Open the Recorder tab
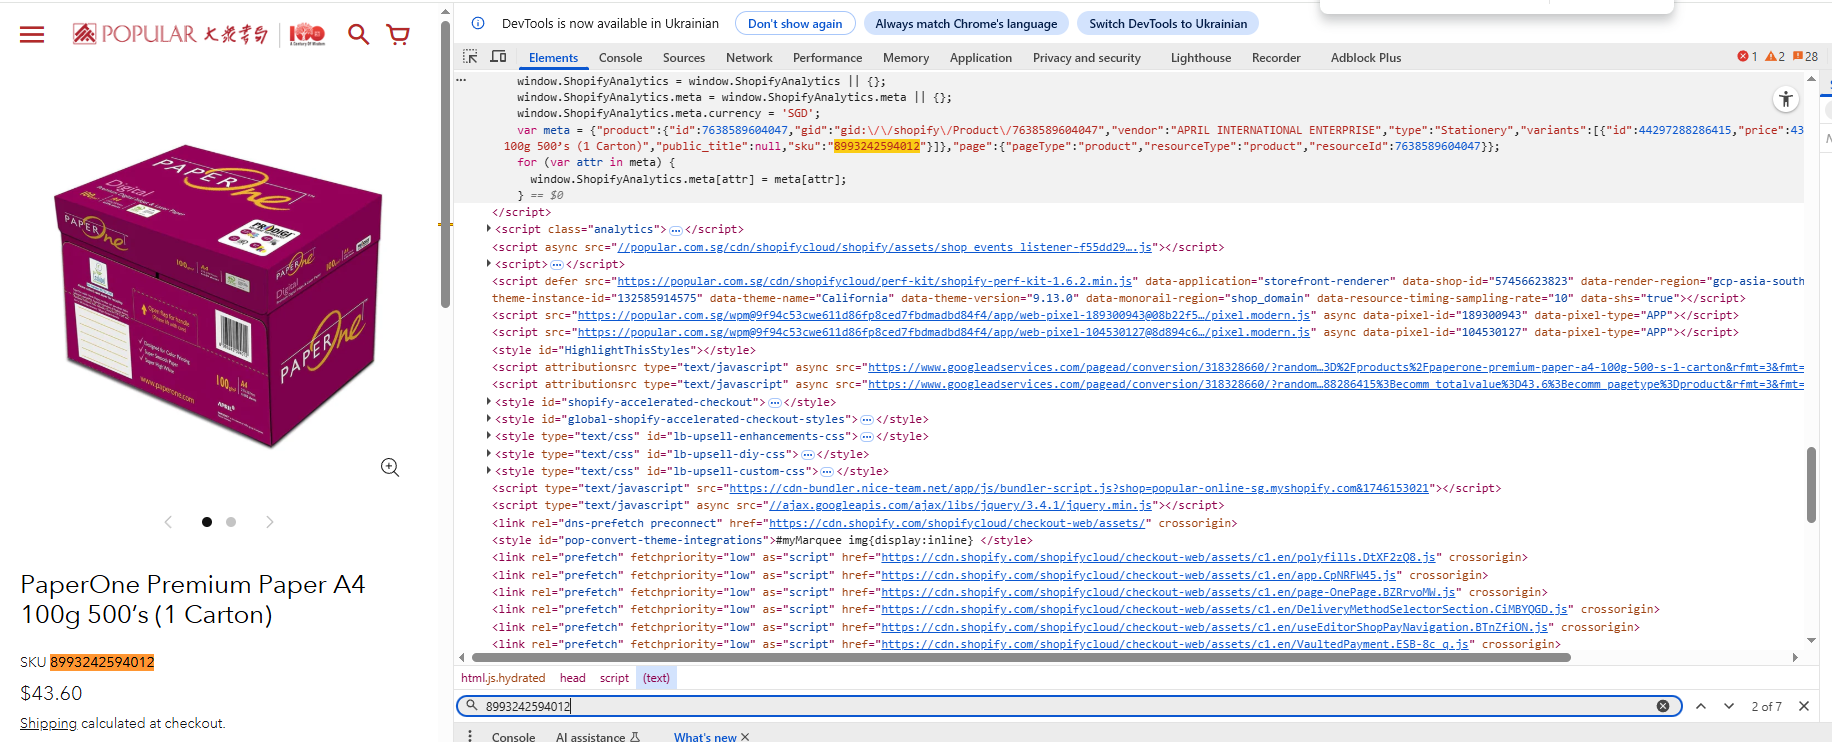The image size is (1832, 742). point(1276,58)
